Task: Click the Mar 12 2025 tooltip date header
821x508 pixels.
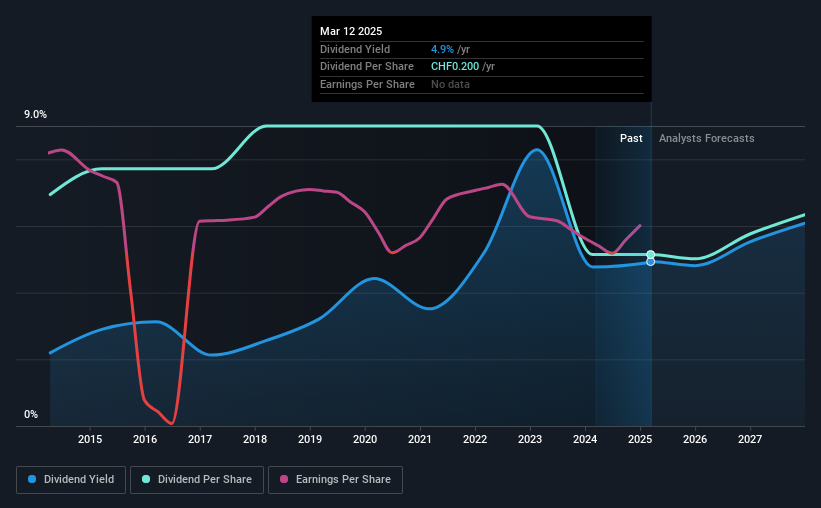Action: pyautogui.click(x=351, y=31)
